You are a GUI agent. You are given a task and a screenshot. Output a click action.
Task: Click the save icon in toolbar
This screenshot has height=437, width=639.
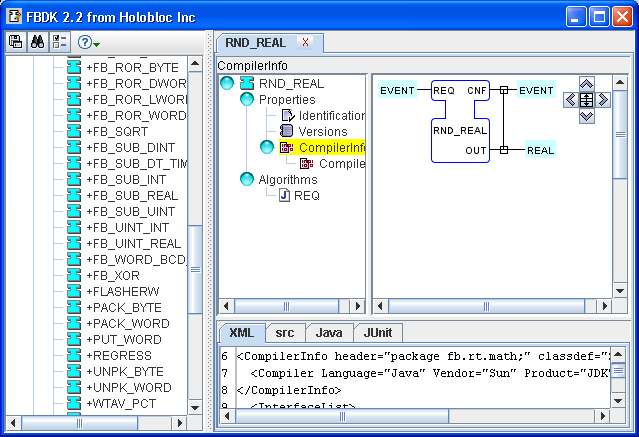coord(16,42)
